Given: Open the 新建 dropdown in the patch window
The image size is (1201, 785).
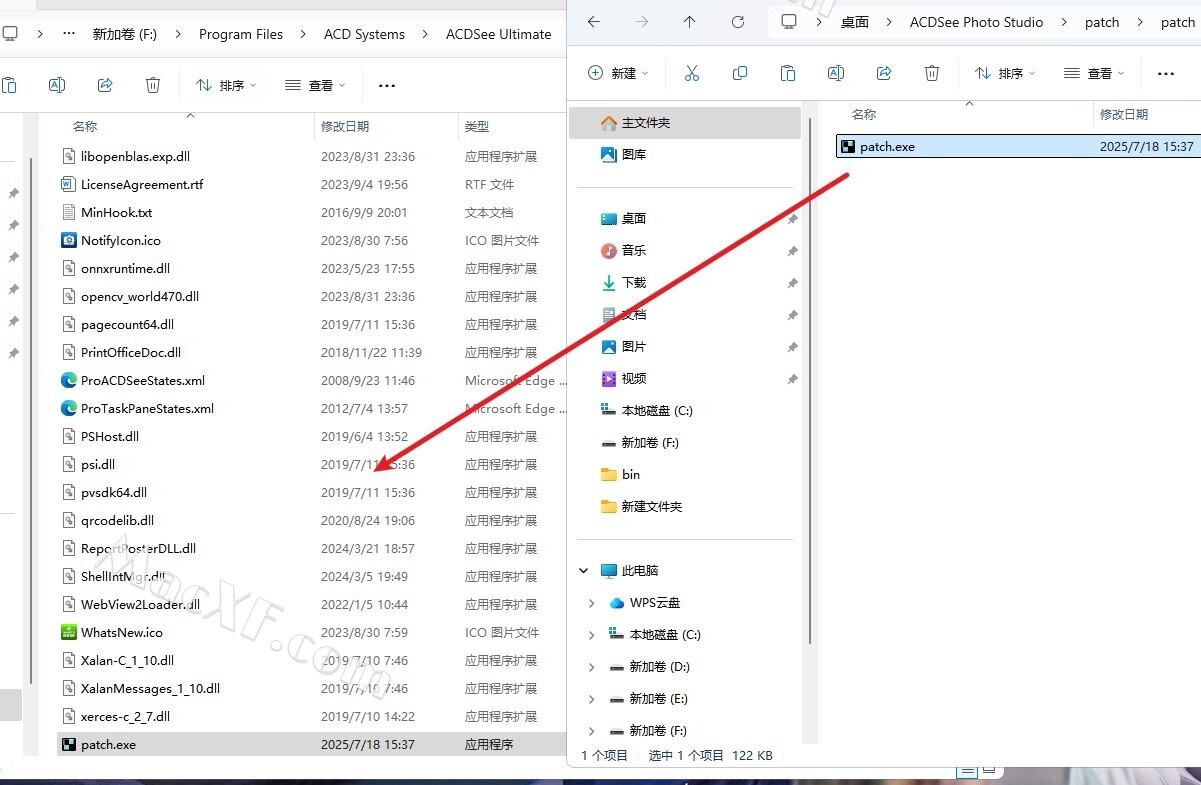Looking at the screenshot, I should tap(618, 73).
